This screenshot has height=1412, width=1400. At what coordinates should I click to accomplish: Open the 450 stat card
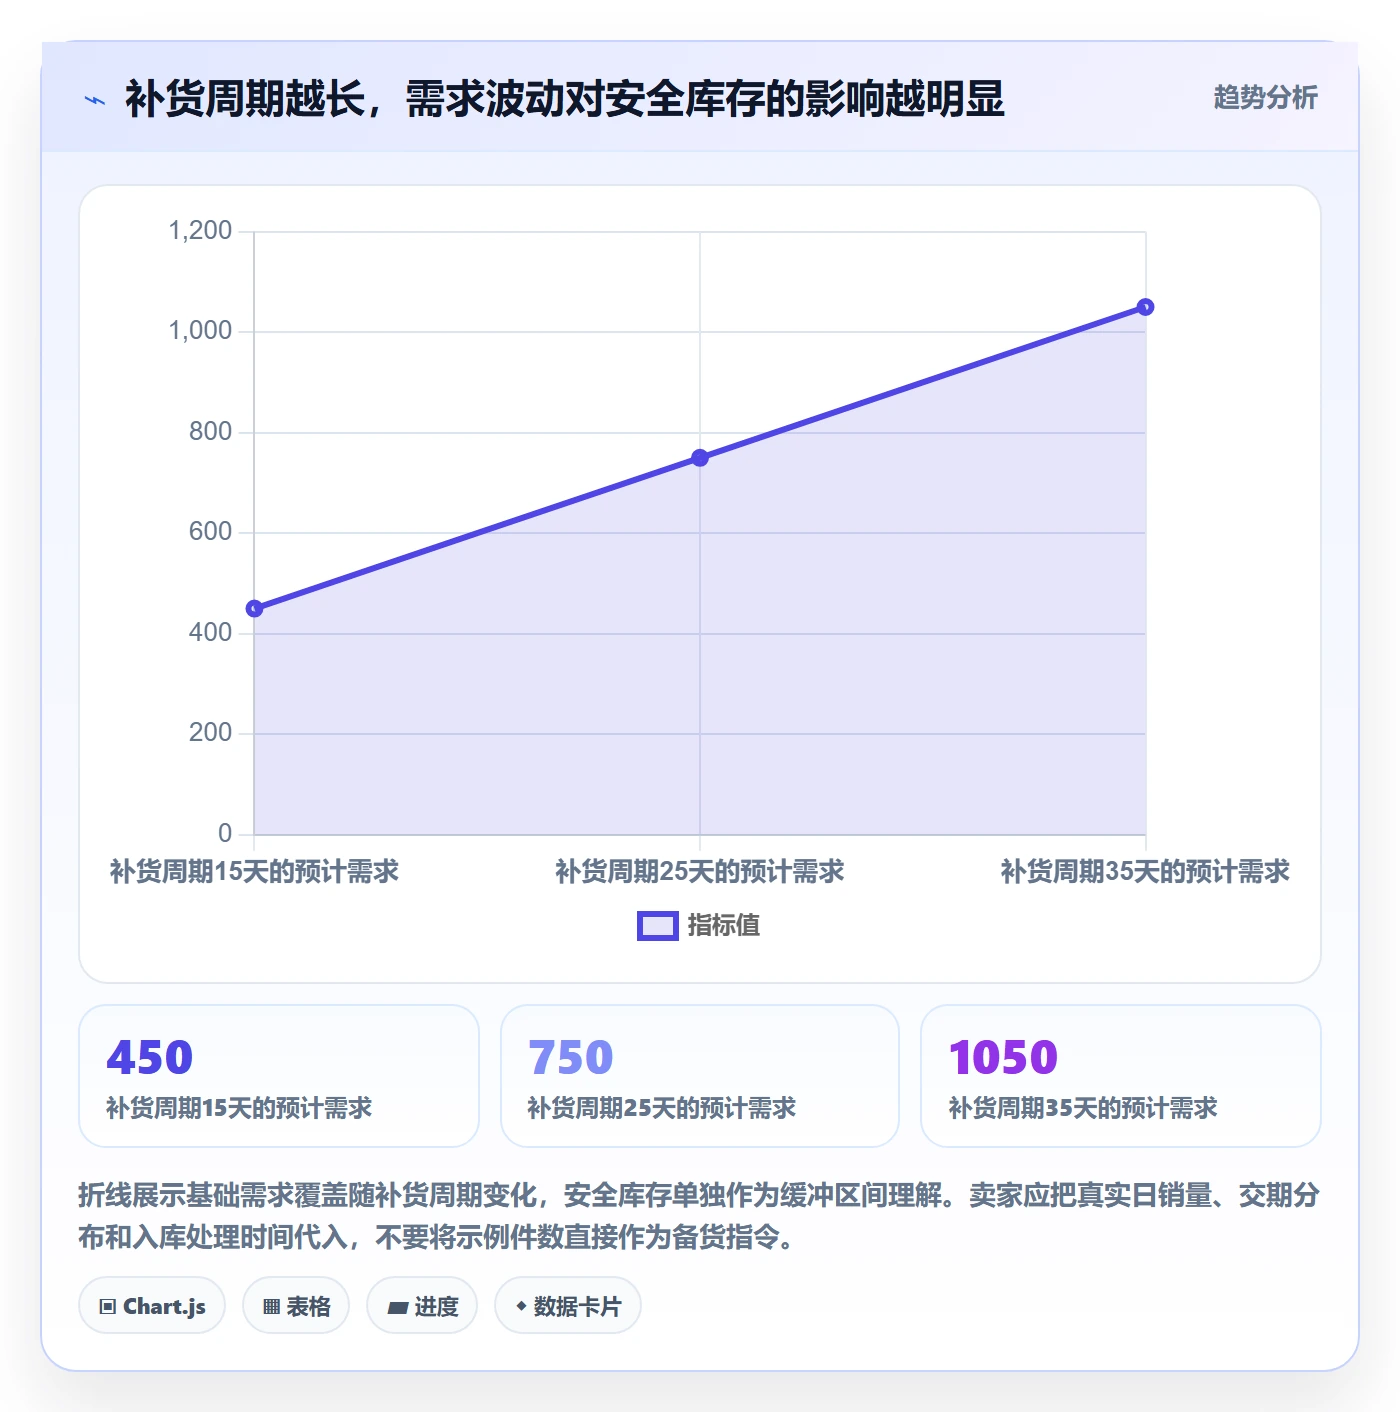(x=279, y=1076)
